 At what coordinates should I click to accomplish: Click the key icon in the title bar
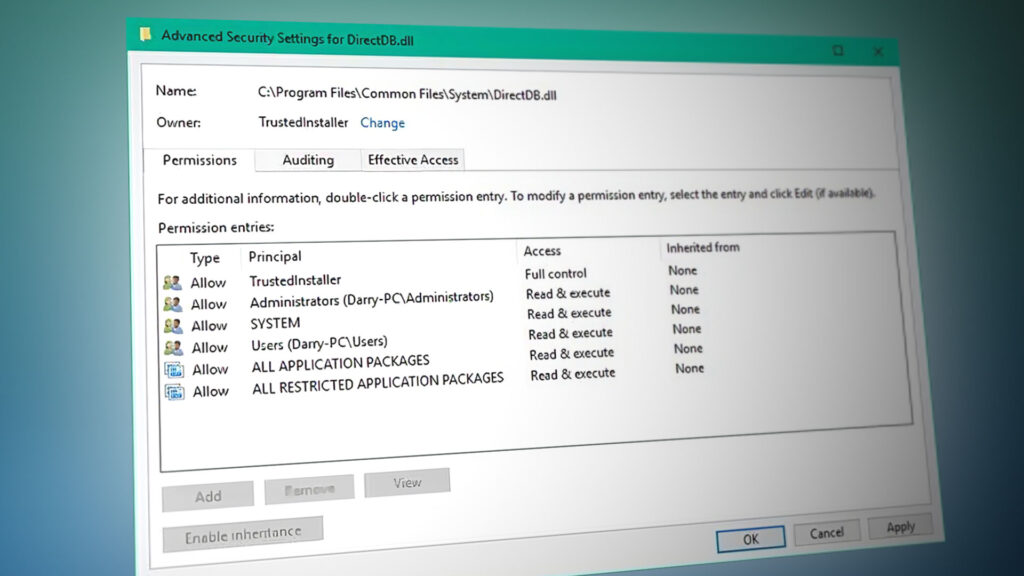pyautogui.click(x=146, y=32)
